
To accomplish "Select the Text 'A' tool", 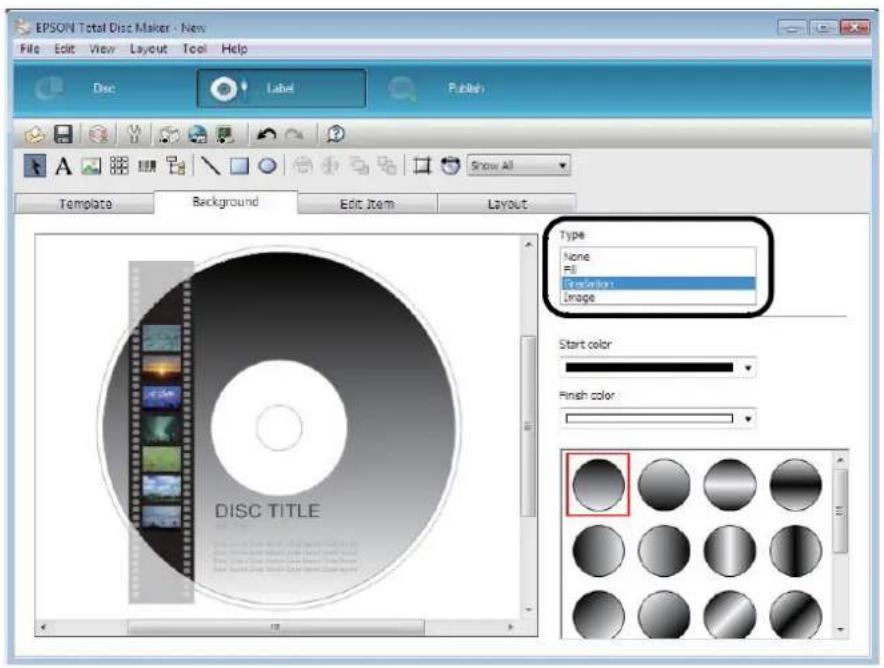I will [x=63, y=167].
